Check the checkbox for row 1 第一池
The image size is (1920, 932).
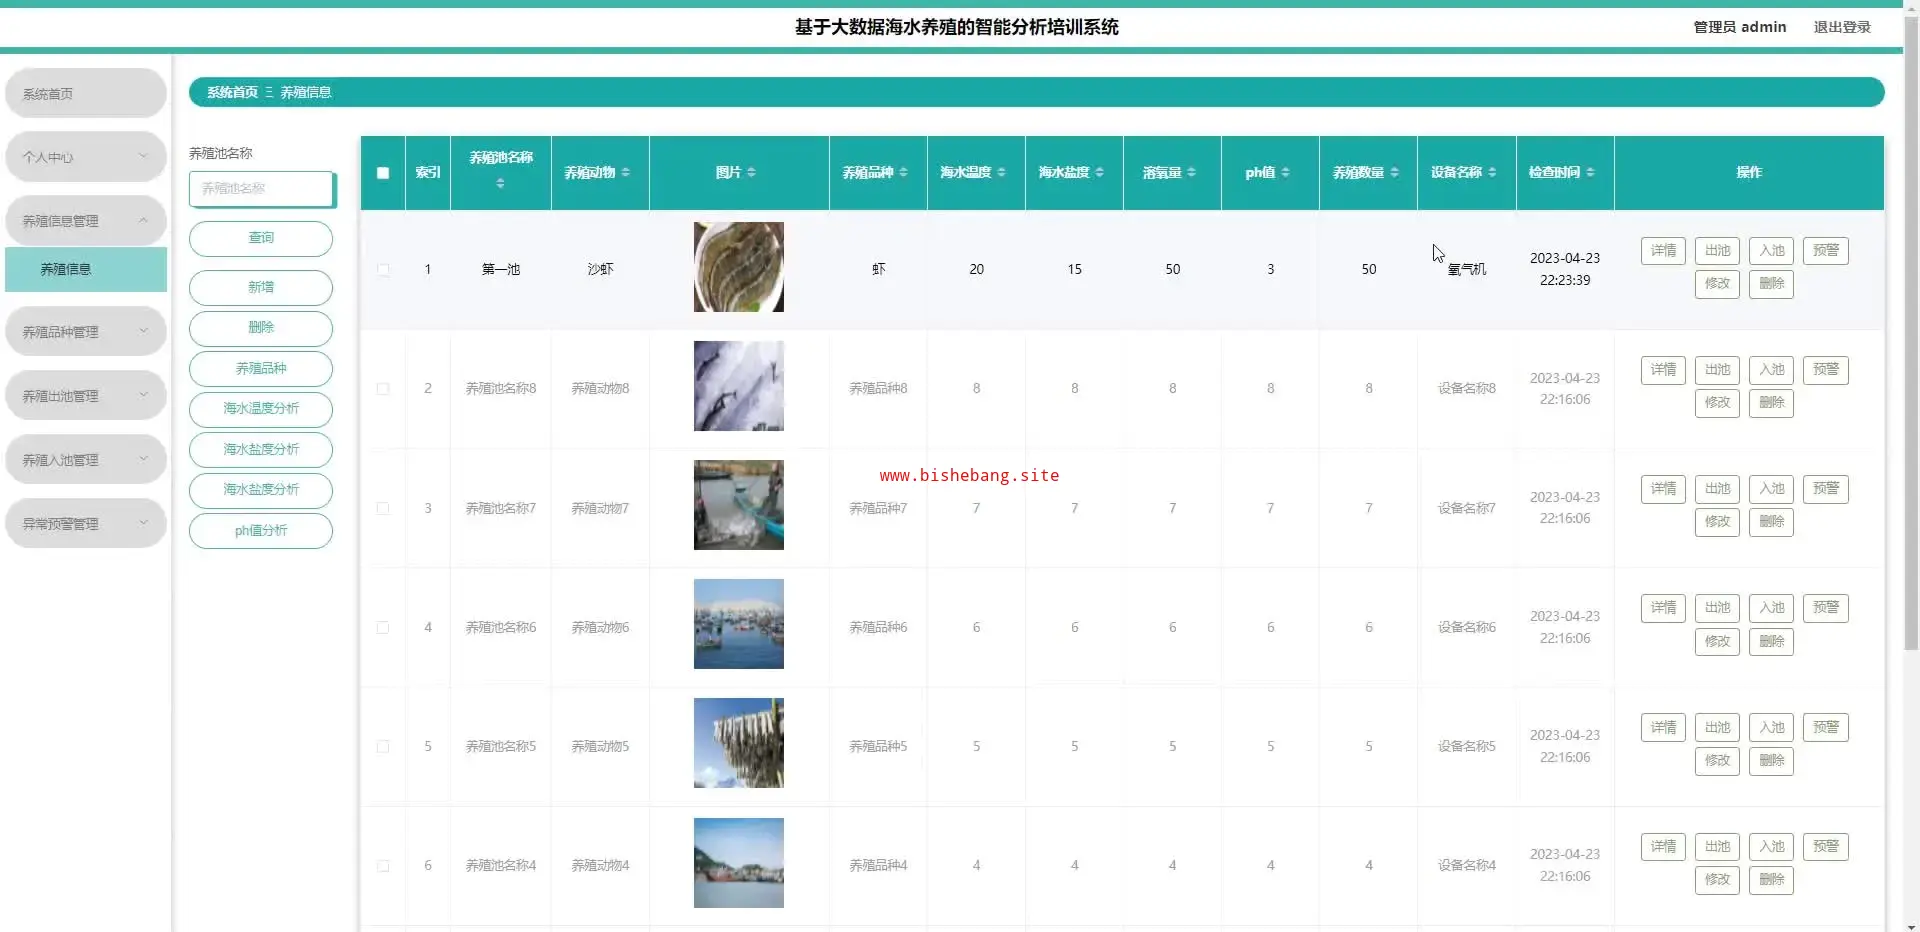coord(383,270)
